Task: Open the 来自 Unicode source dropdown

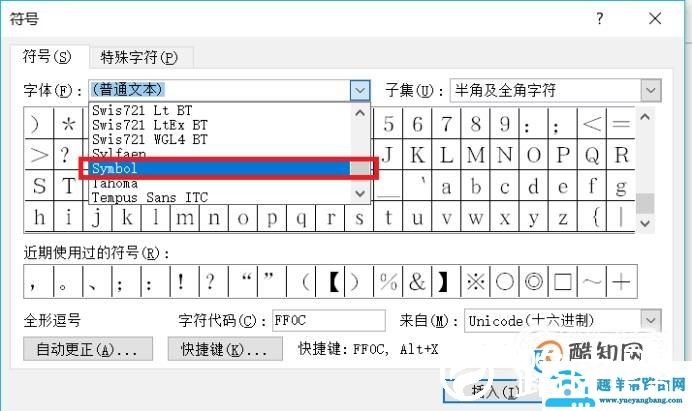Action: [651, 321]
